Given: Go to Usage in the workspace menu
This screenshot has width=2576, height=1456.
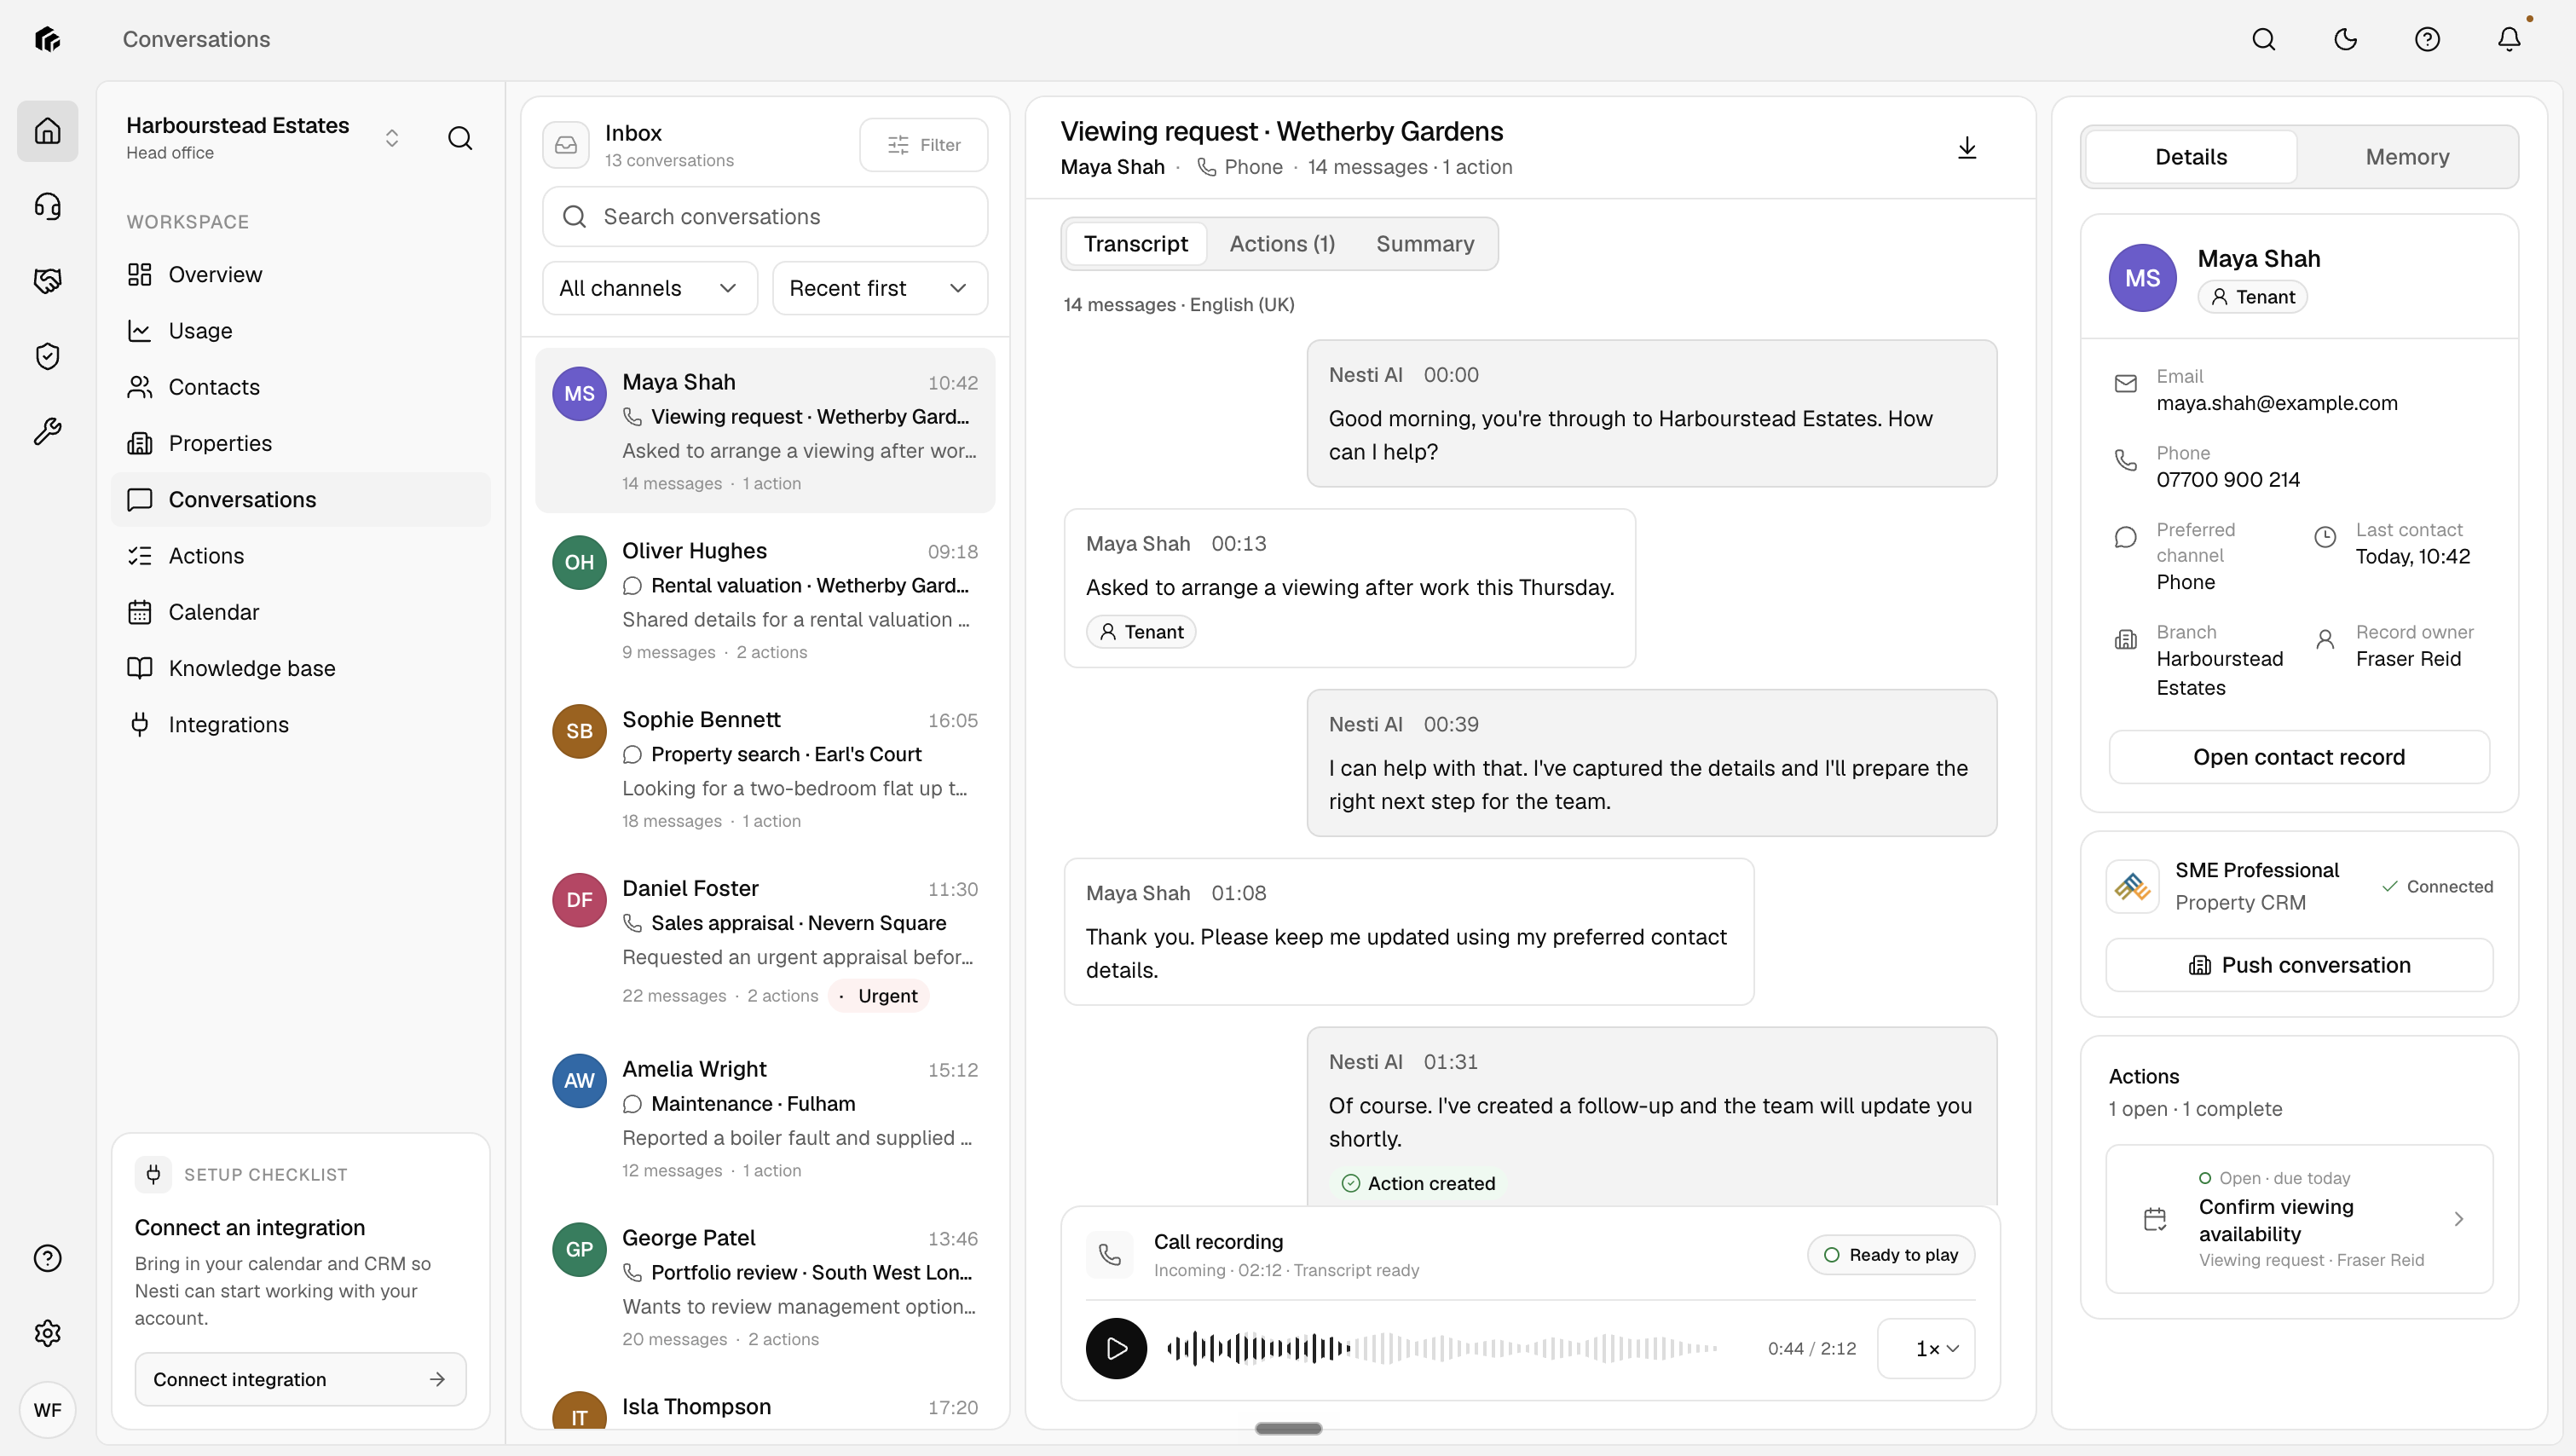Looking at the screenshot, I should [300, 331].
